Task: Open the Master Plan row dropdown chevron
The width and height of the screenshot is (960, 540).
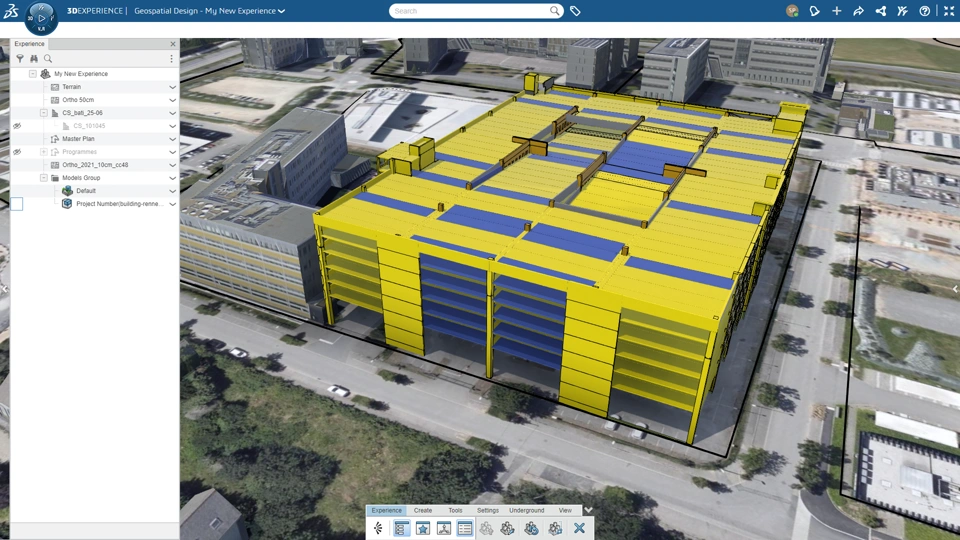Action: coord(172,139)
